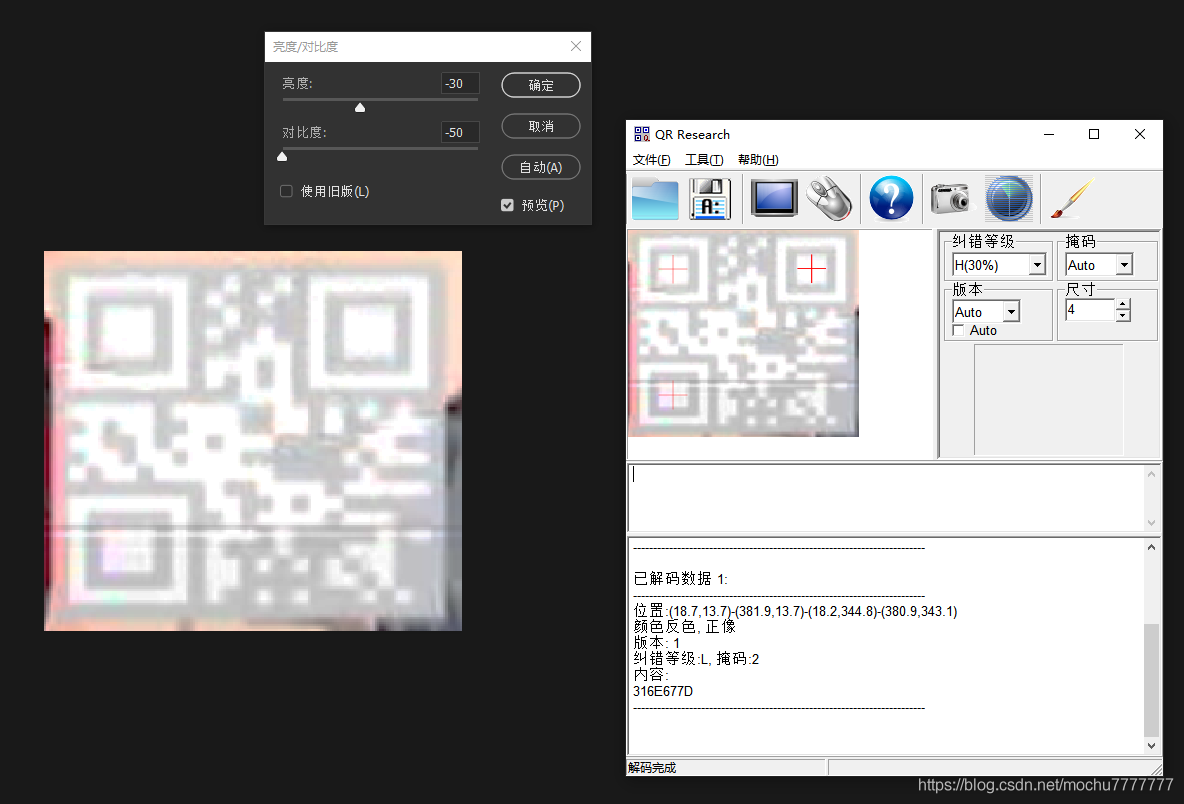The image size is (1184, 804).
Task: Click the 对比度 slider handle
Action: click(x=282, y=156)
